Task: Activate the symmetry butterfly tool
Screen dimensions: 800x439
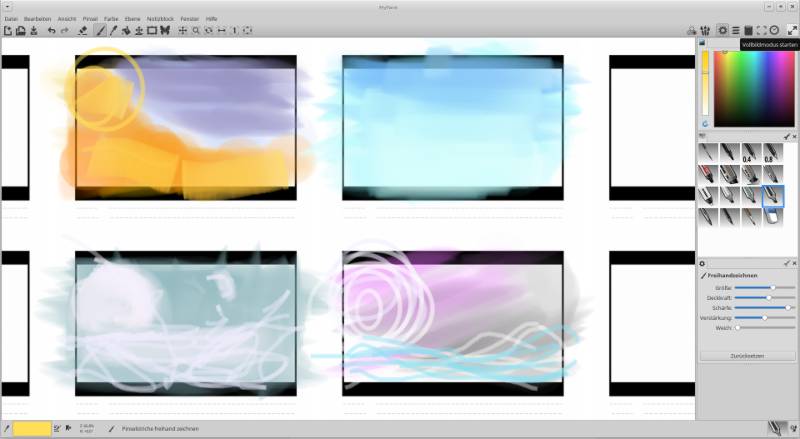Action: coord(165,31)
